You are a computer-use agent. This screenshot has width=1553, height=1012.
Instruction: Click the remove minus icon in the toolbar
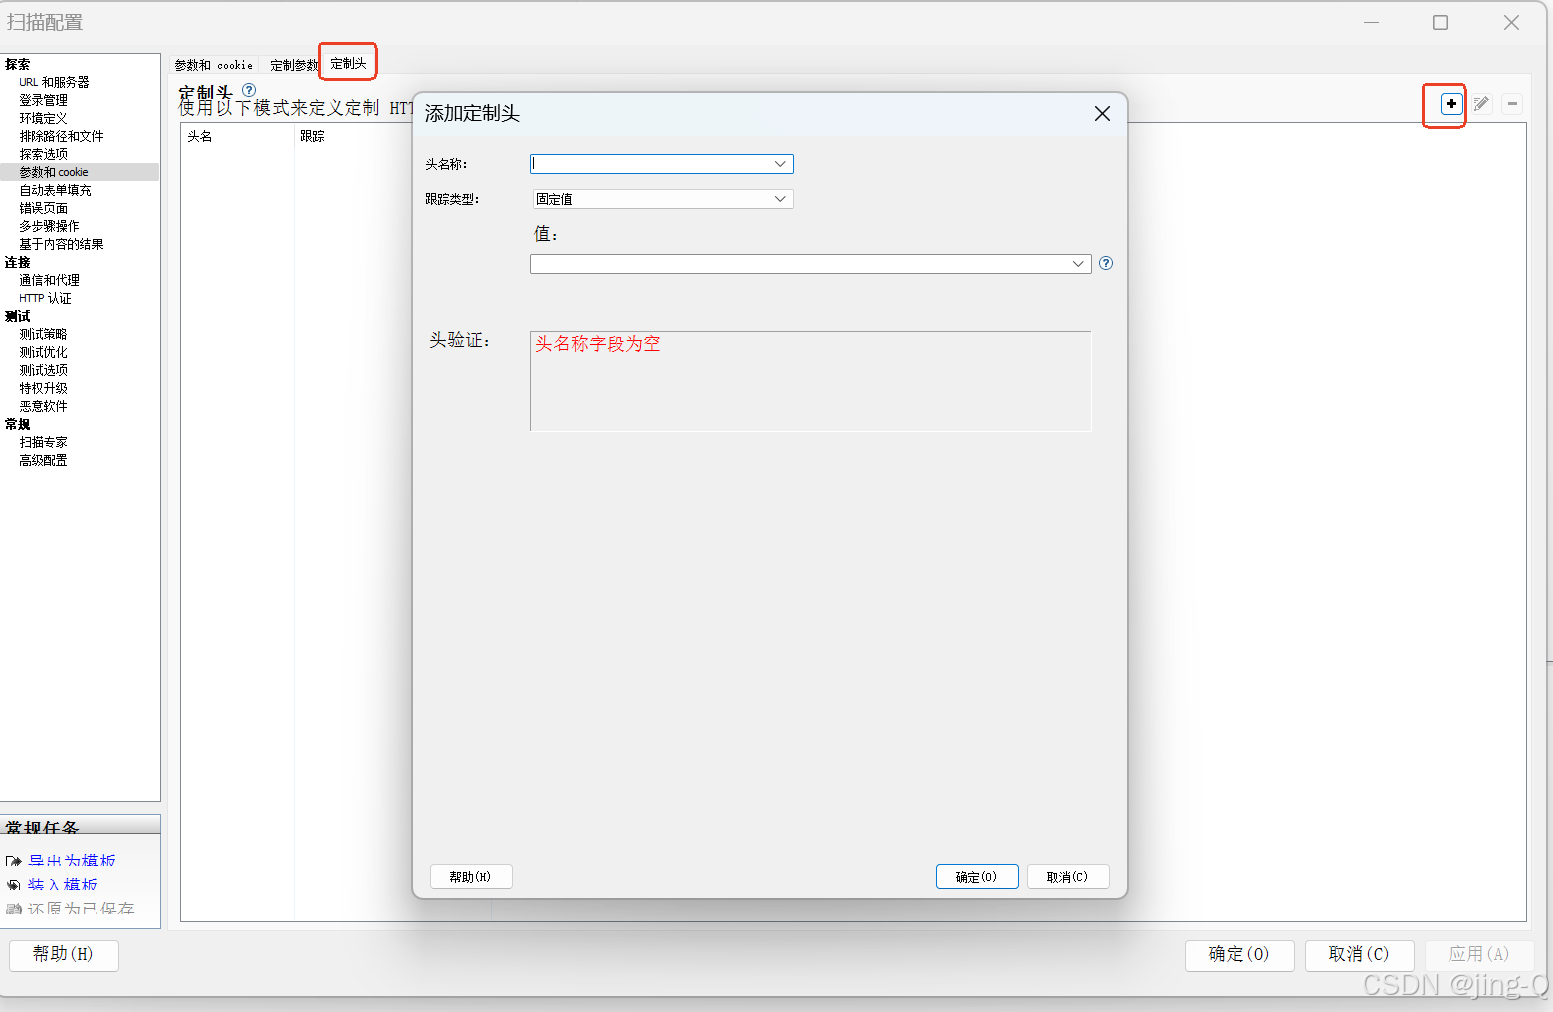1512,104
